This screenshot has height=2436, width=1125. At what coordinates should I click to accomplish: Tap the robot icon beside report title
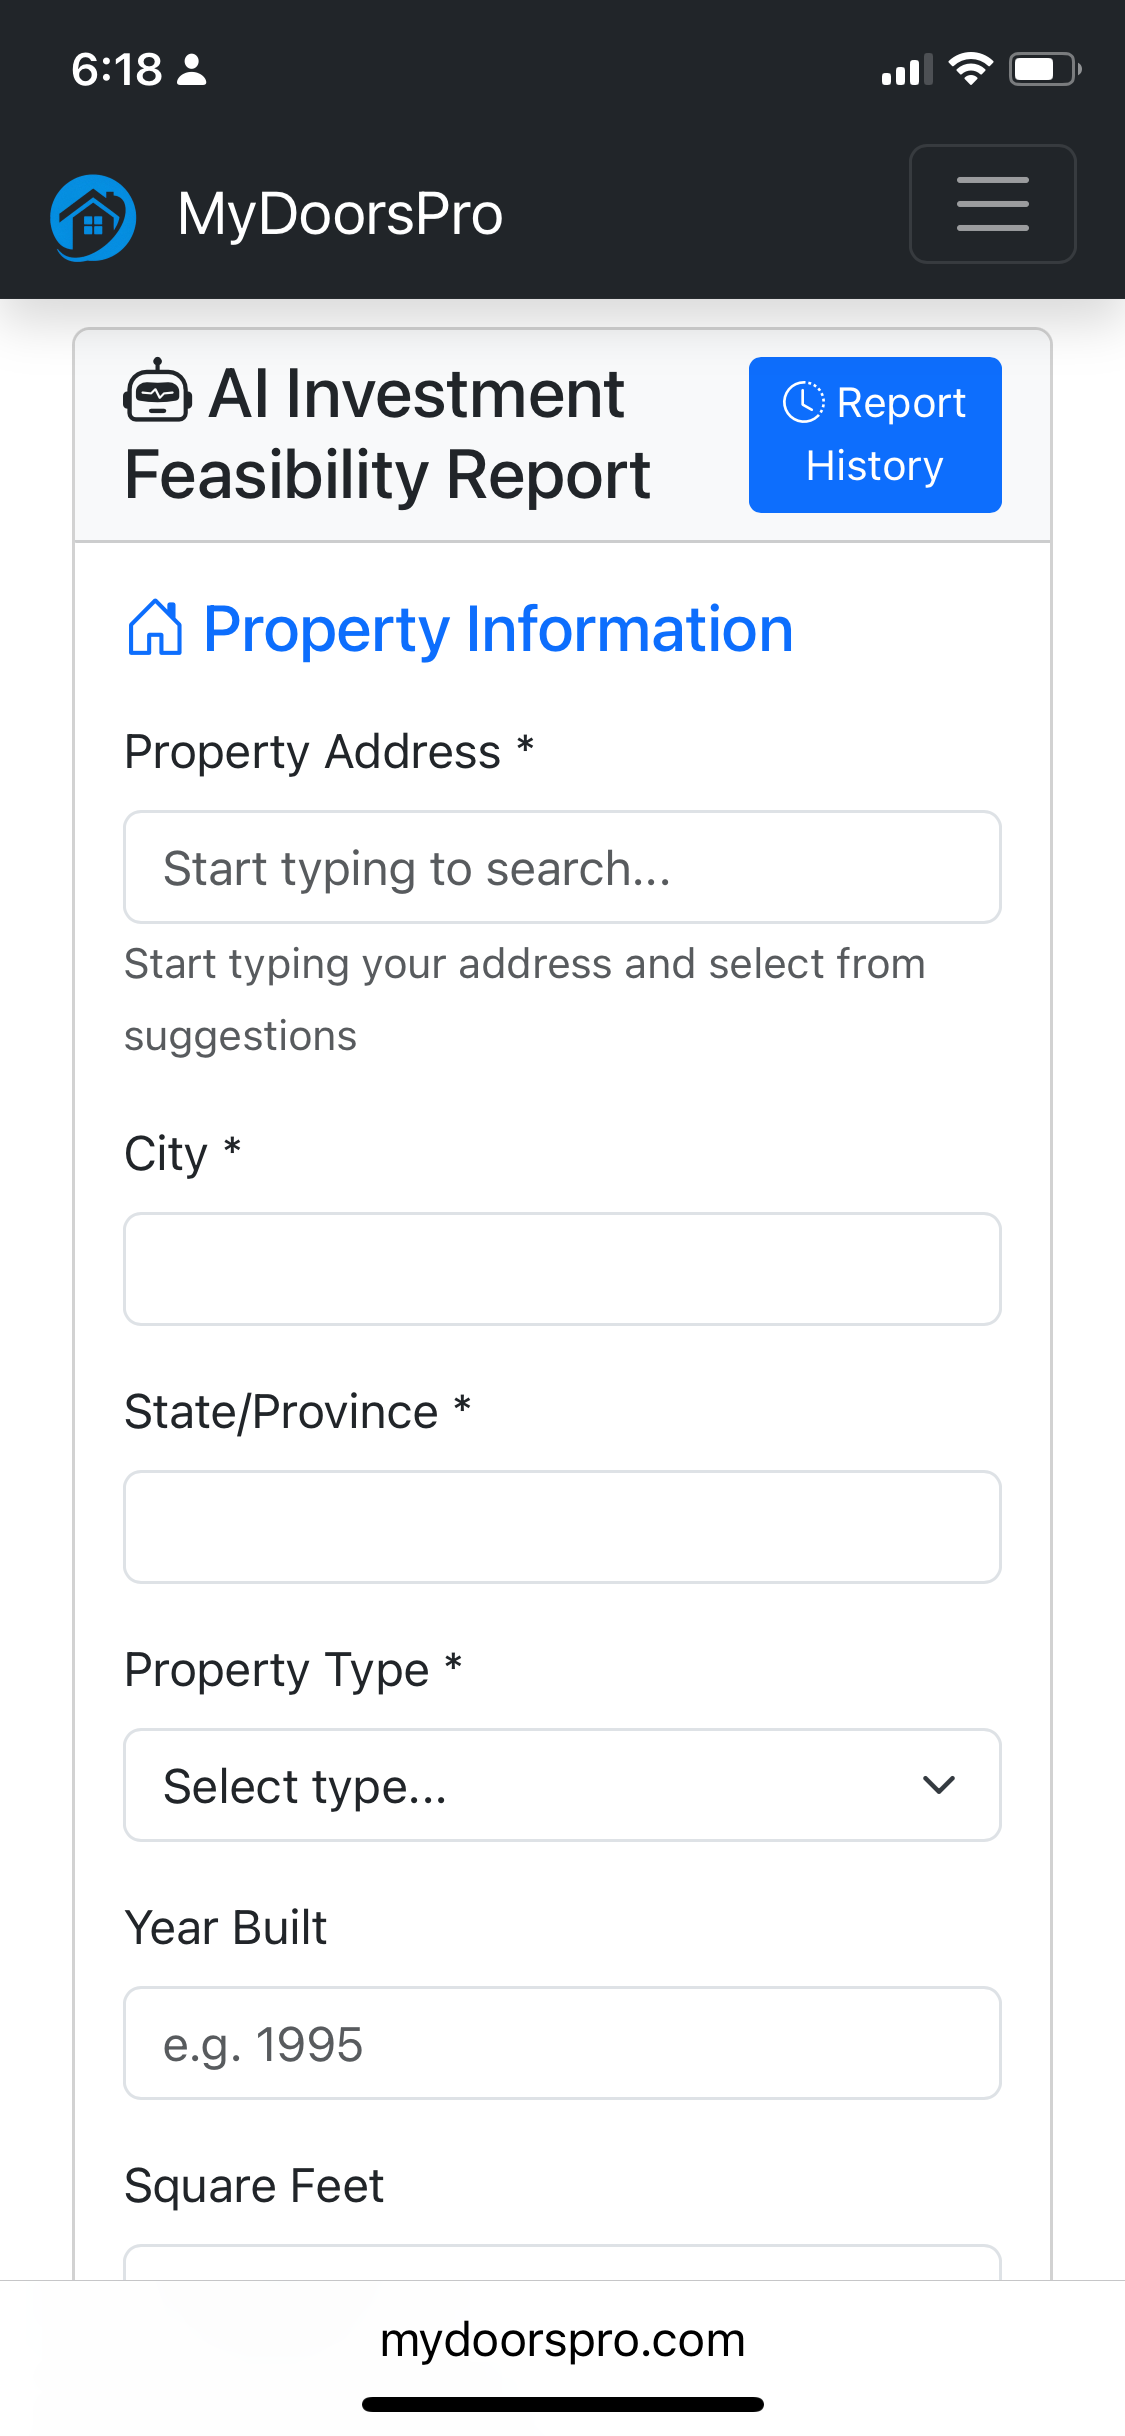pos(157,391)
